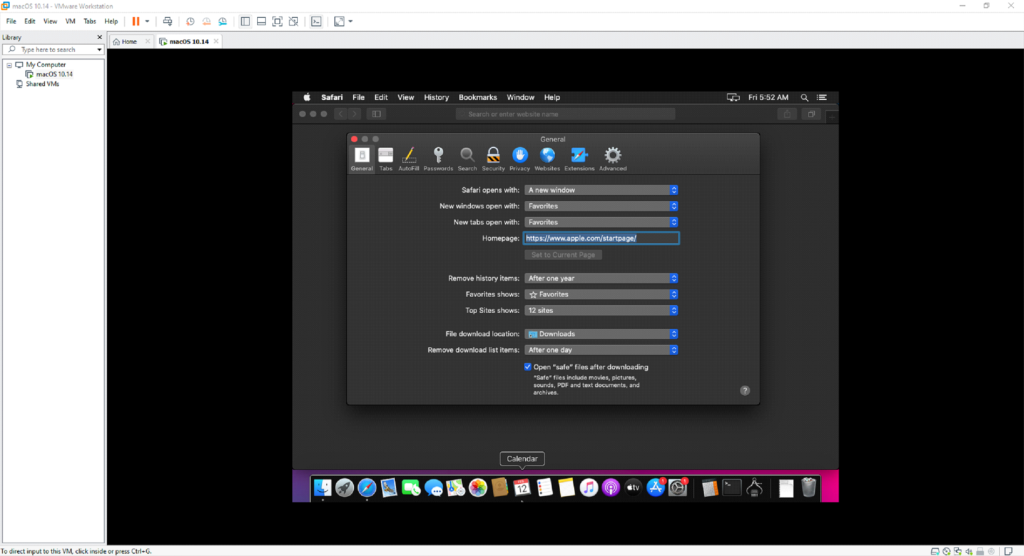Click the Homepage URL field

601,238
